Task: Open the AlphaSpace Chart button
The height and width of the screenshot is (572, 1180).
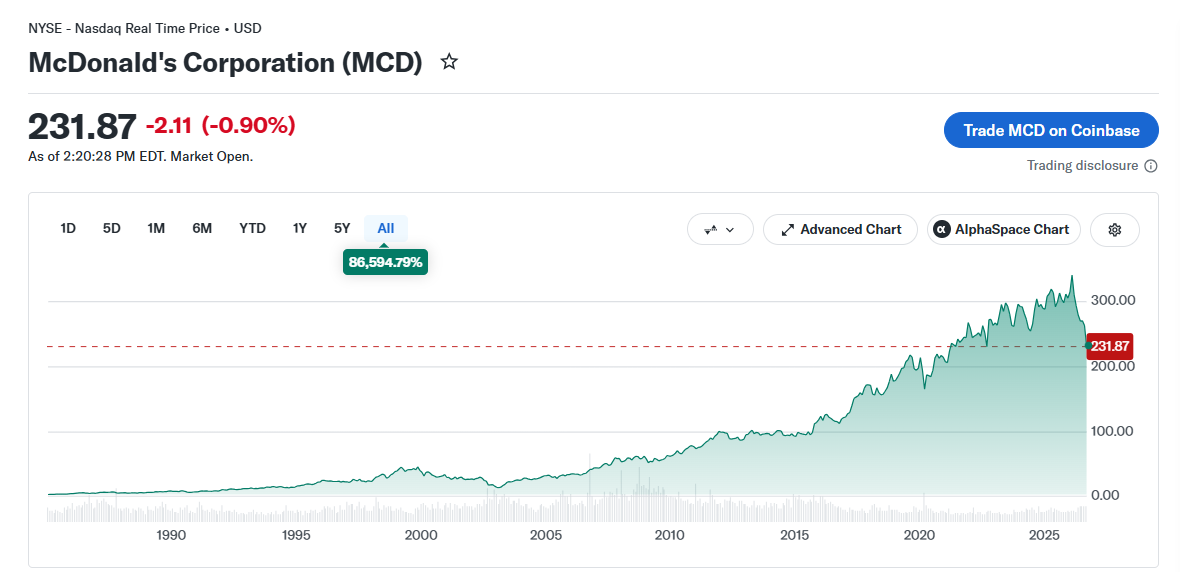Action: [x=1004, y=230]
